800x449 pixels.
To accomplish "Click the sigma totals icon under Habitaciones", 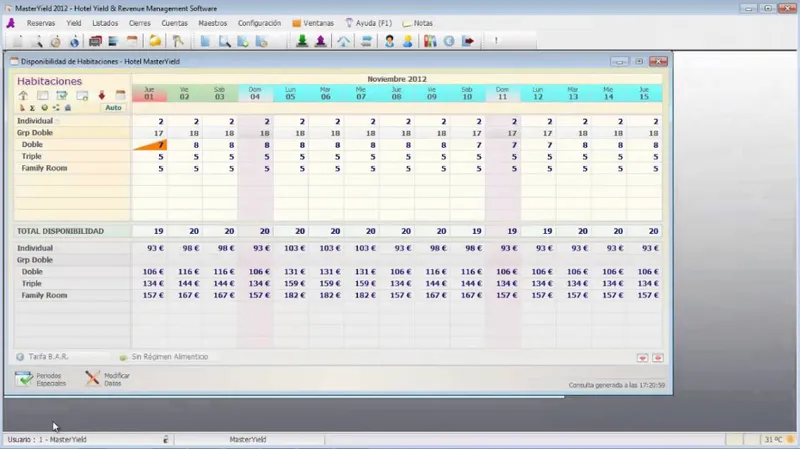I will point(32,108).
